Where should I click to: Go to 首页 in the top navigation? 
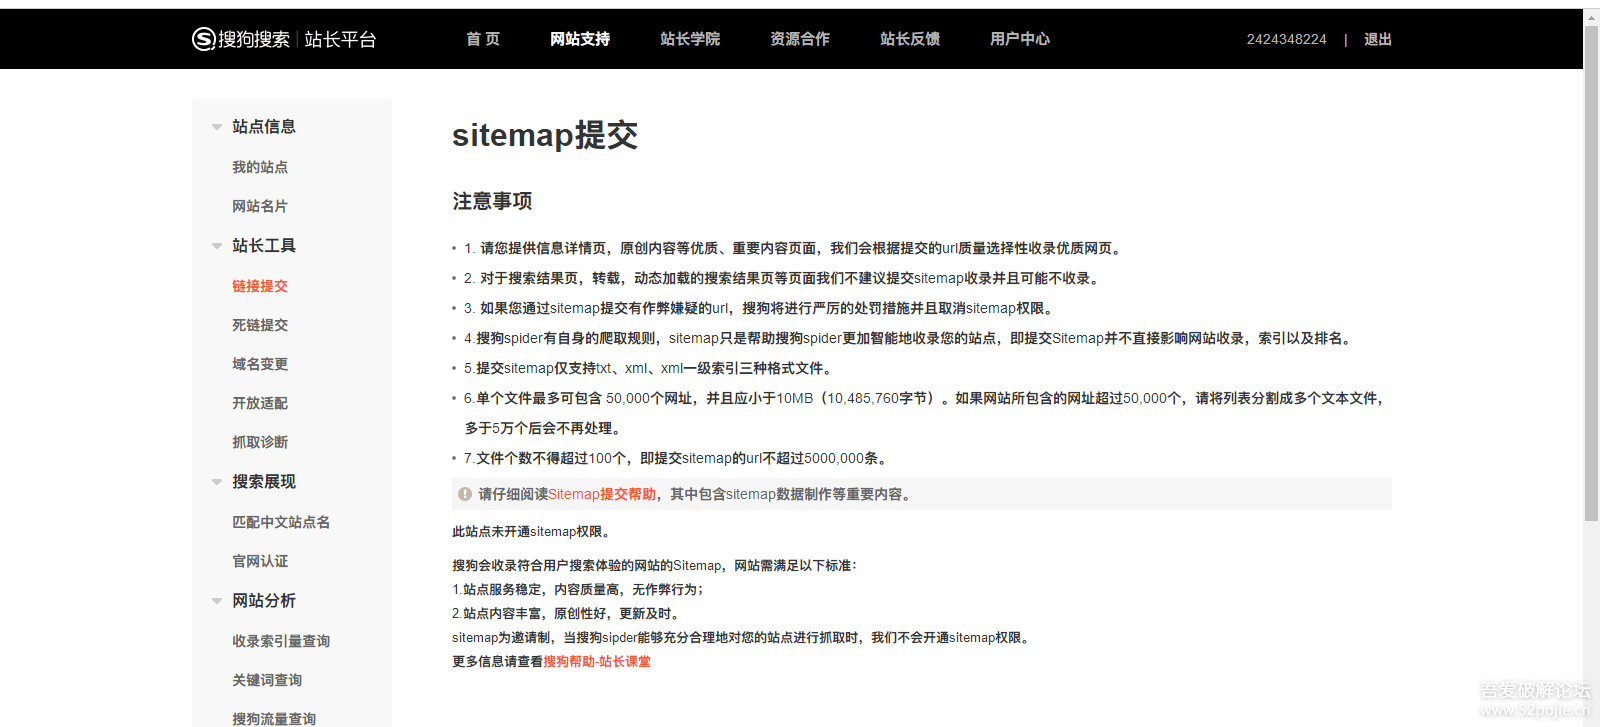tap(483, 39)
